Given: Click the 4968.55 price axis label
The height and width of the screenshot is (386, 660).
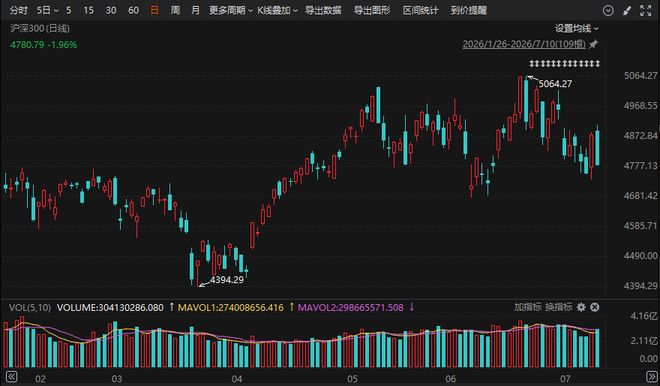Looking at the screenshot, I should (640, 106).
